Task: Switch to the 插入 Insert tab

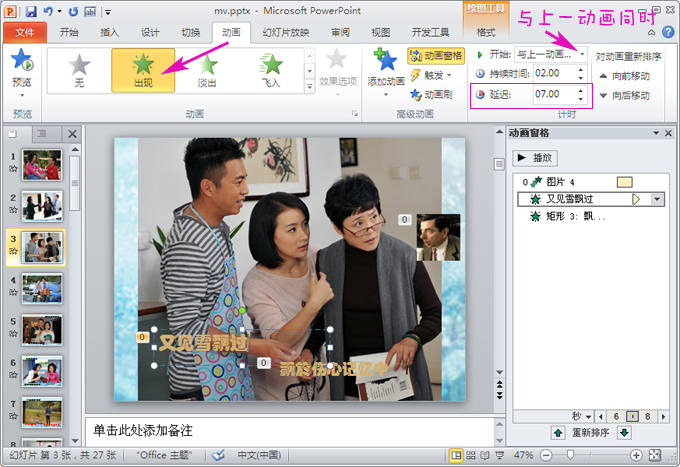Action: click(x=109, y=33)
